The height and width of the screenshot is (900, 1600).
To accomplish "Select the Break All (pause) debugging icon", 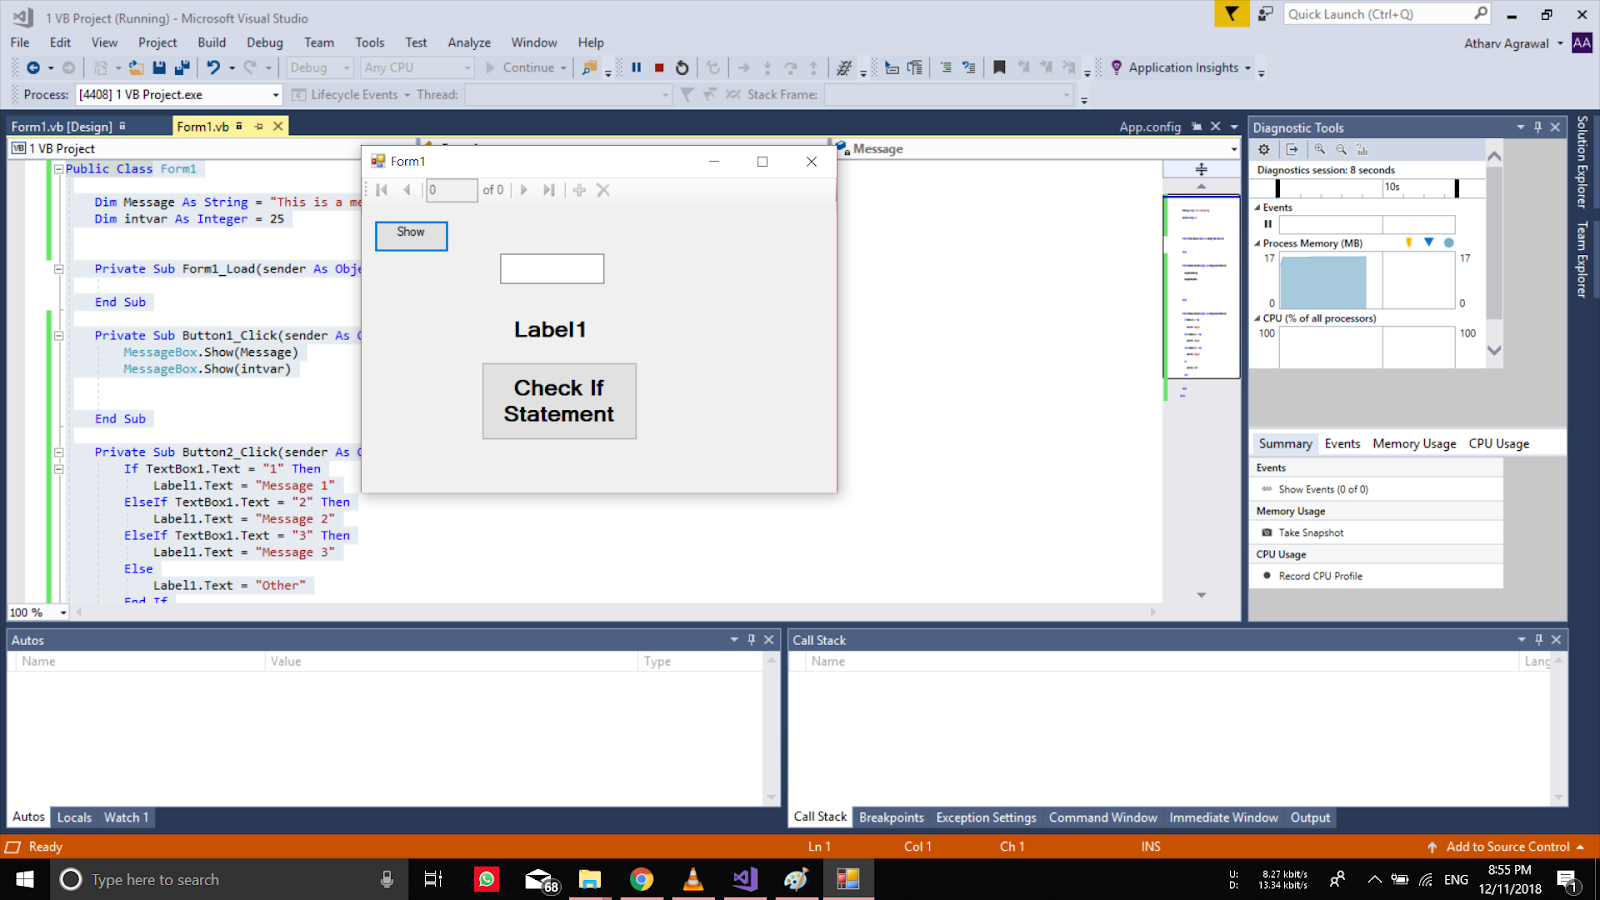I will 637,67.
